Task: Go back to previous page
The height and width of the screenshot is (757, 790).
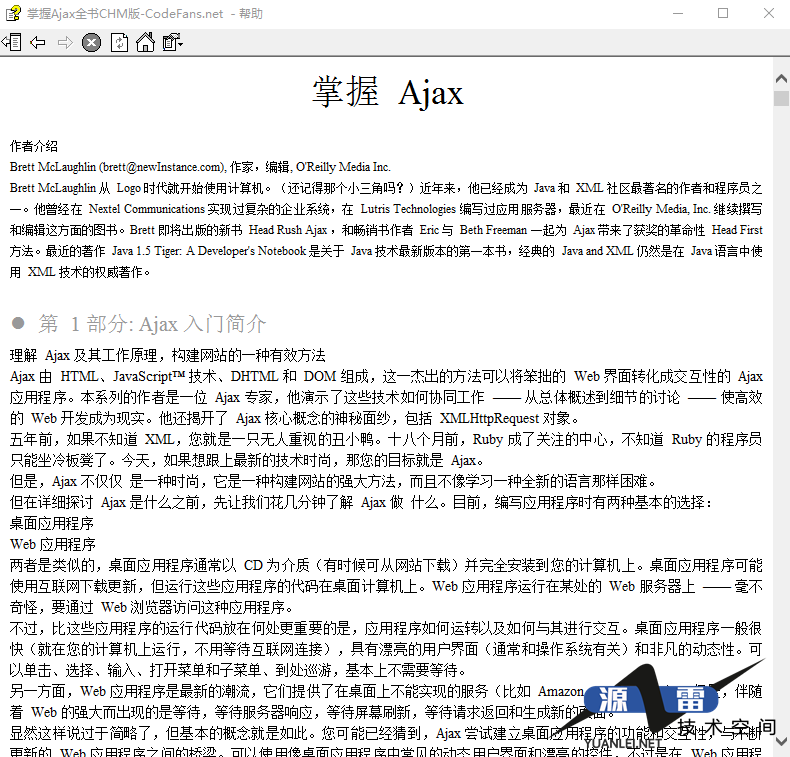Action: 38,42
